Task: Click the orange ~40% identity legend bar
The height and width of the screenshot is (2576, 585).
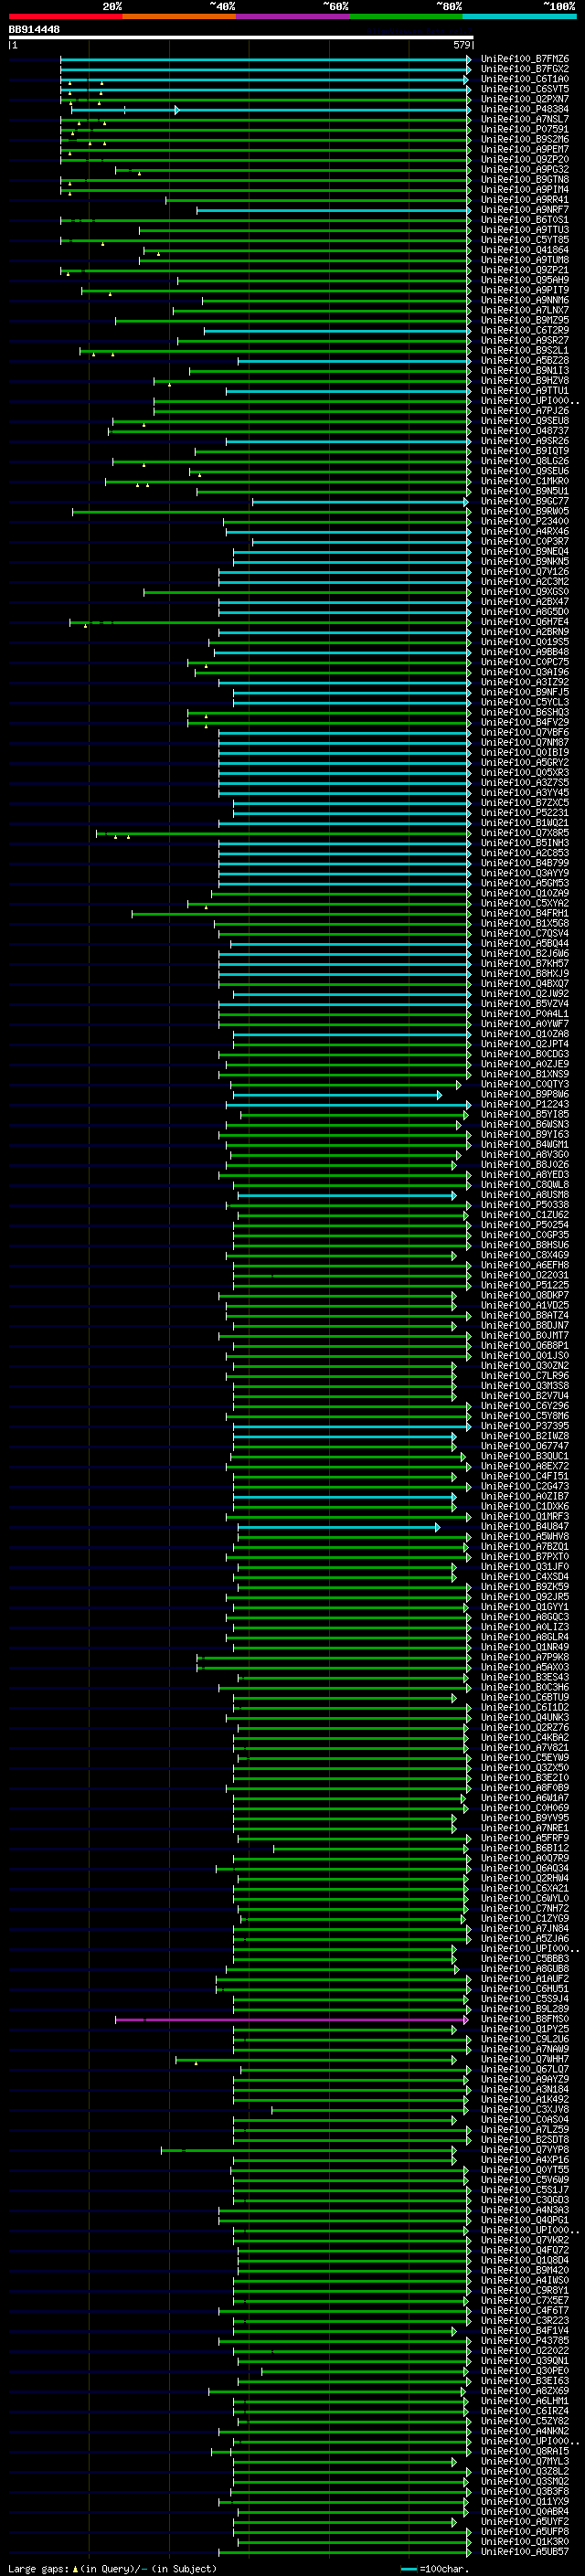Action: 179,16
